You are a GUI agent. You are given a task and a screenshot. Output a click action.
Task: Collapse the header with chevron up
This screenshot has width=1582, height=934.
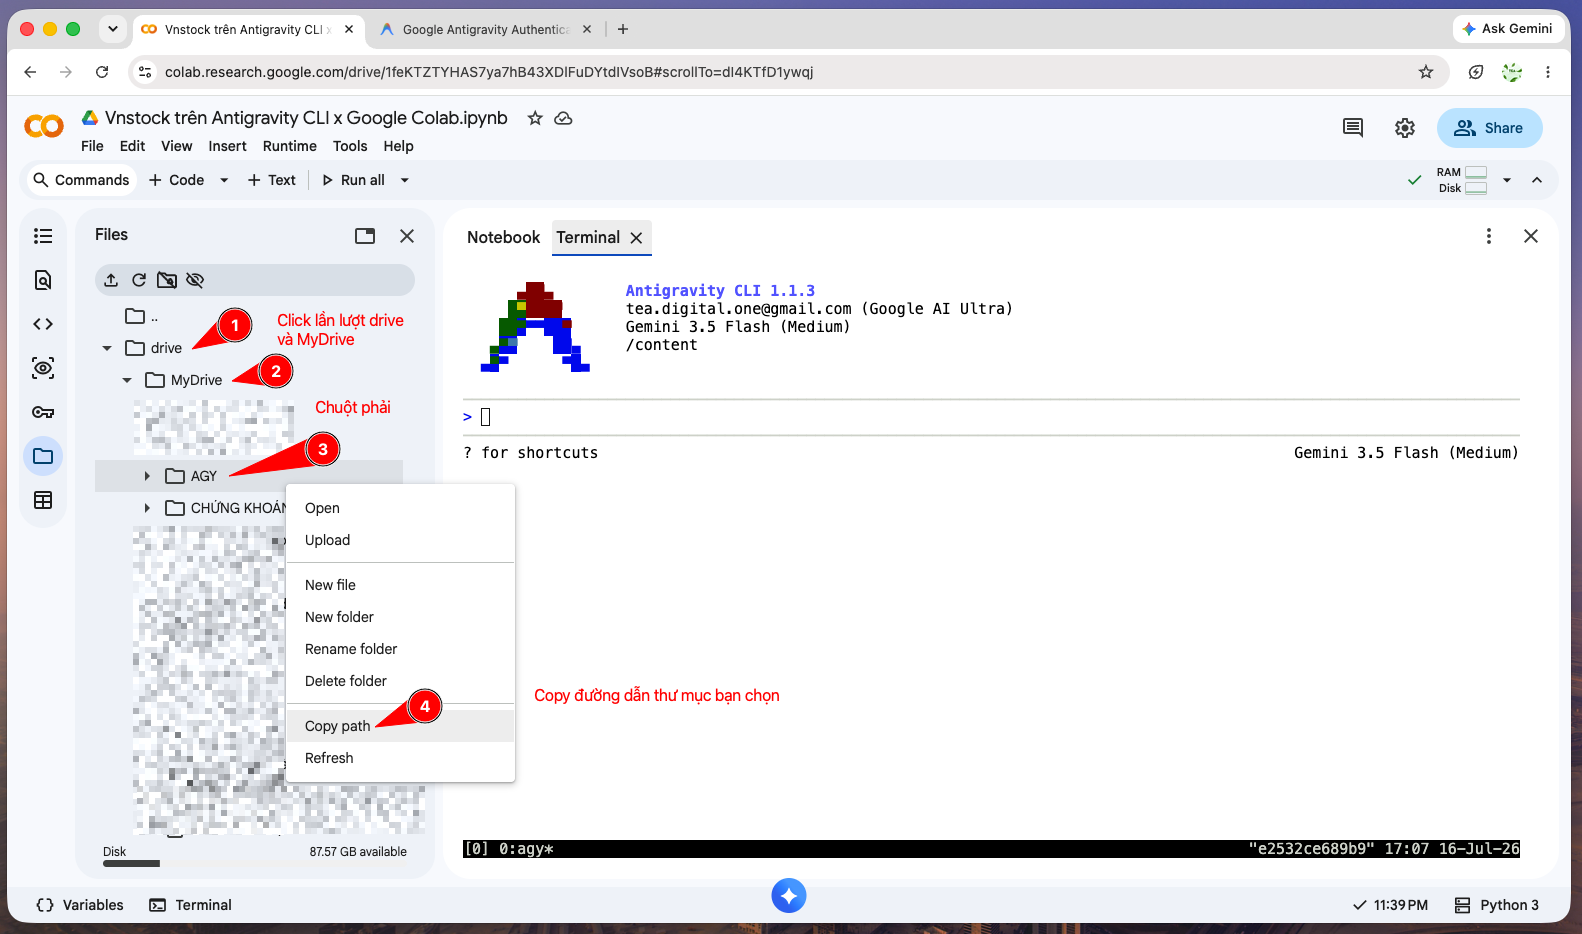pos(1537,180)
